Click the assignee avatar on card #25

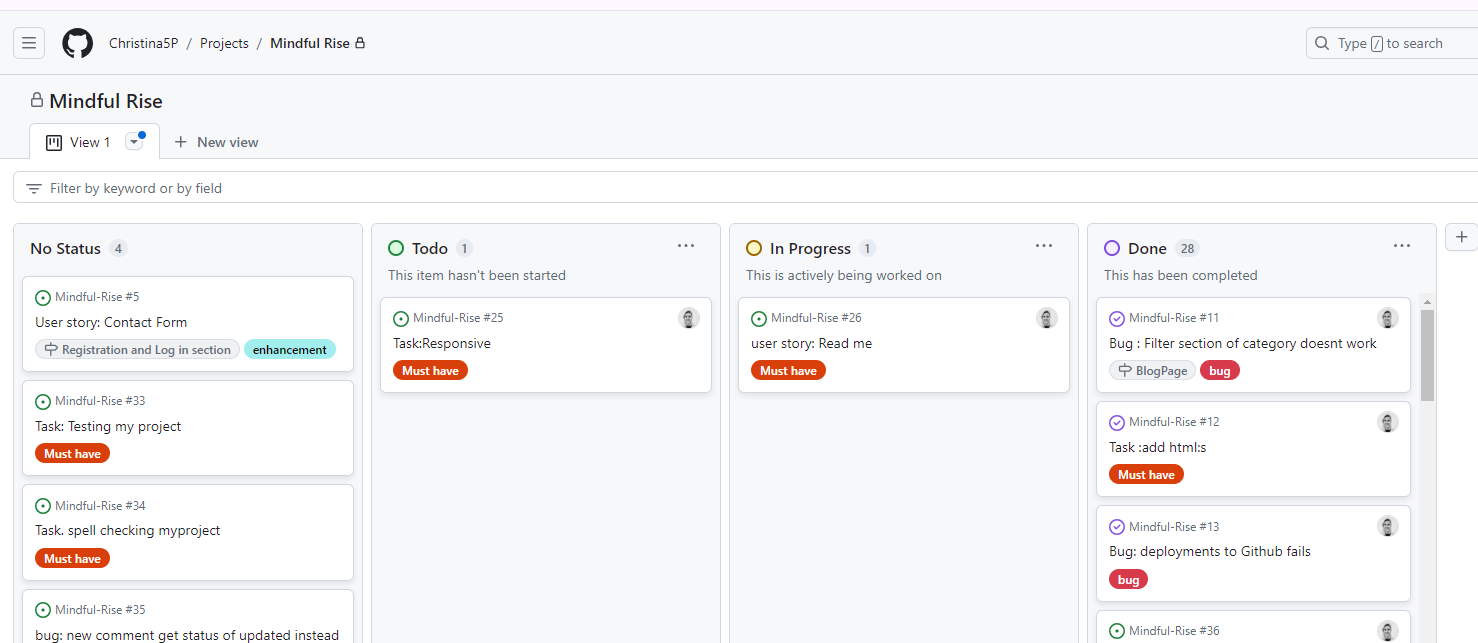(689, 318)
